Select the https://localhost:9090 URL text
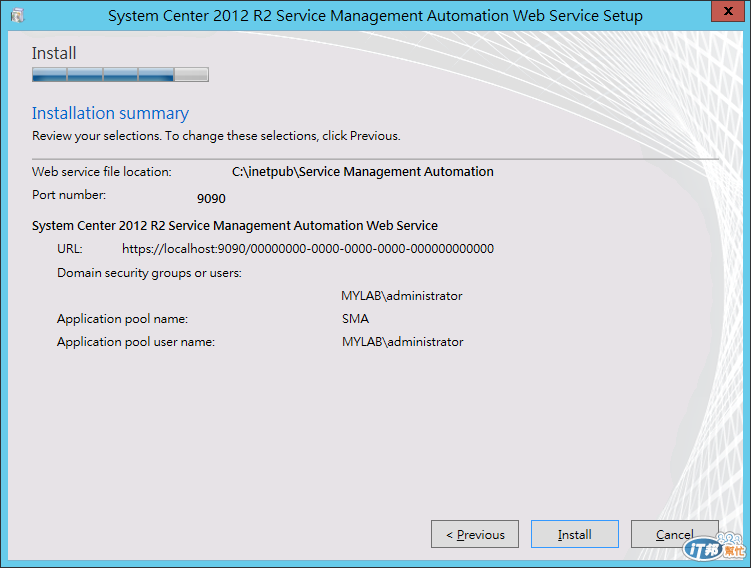Viewport: 751px width, 568px height. (307, 249)
